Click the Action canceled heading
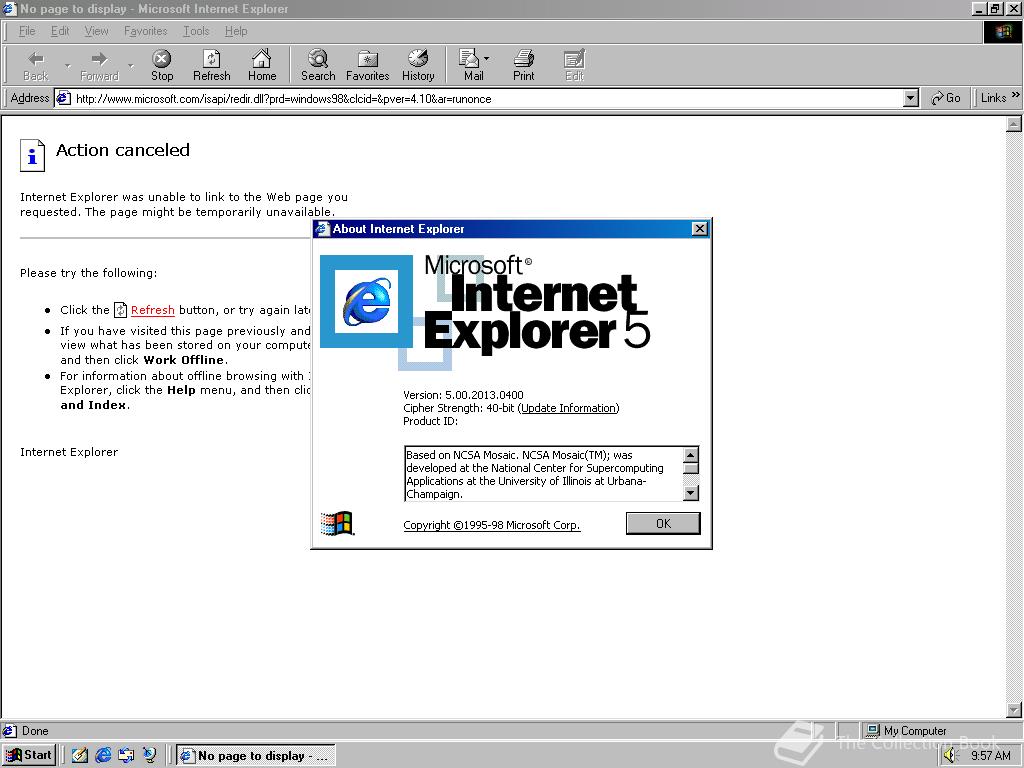This screenshot has width=1024, height=768. pos(123,150)
